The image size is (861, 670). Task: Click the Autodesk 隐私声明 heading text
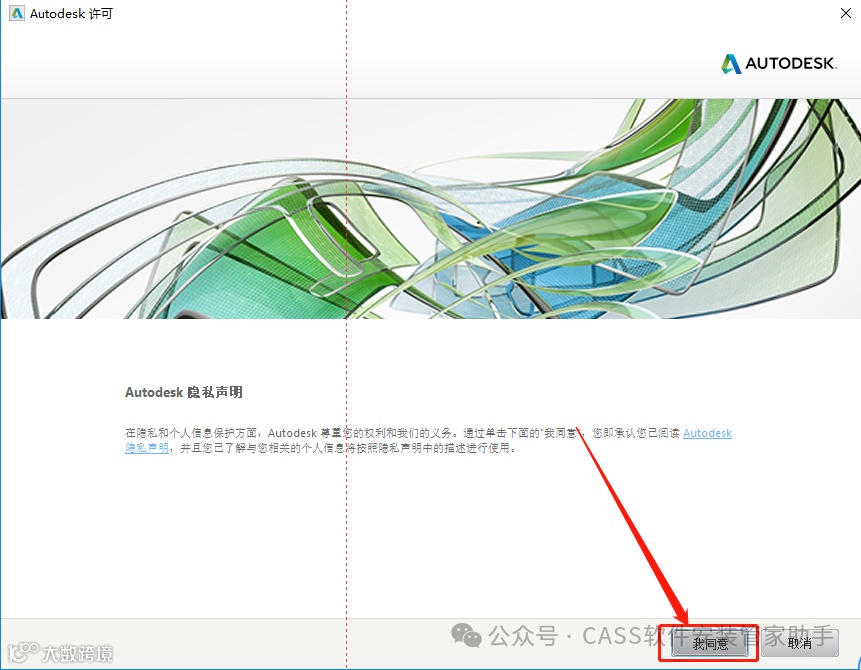(183, 392)
